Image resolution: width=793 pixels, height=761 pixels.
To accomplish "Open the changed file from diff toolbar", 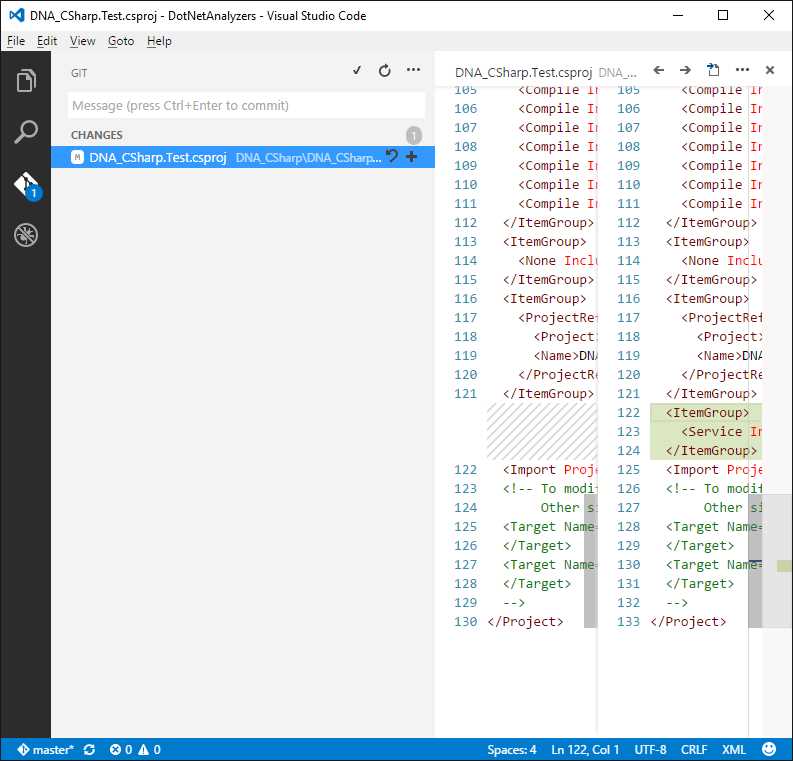I will click(713, 70).
